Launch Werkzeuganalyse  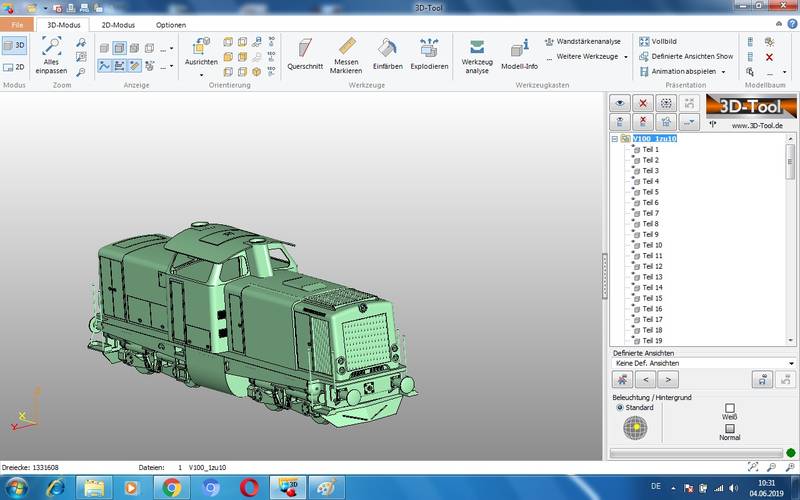tap(477, 56)
